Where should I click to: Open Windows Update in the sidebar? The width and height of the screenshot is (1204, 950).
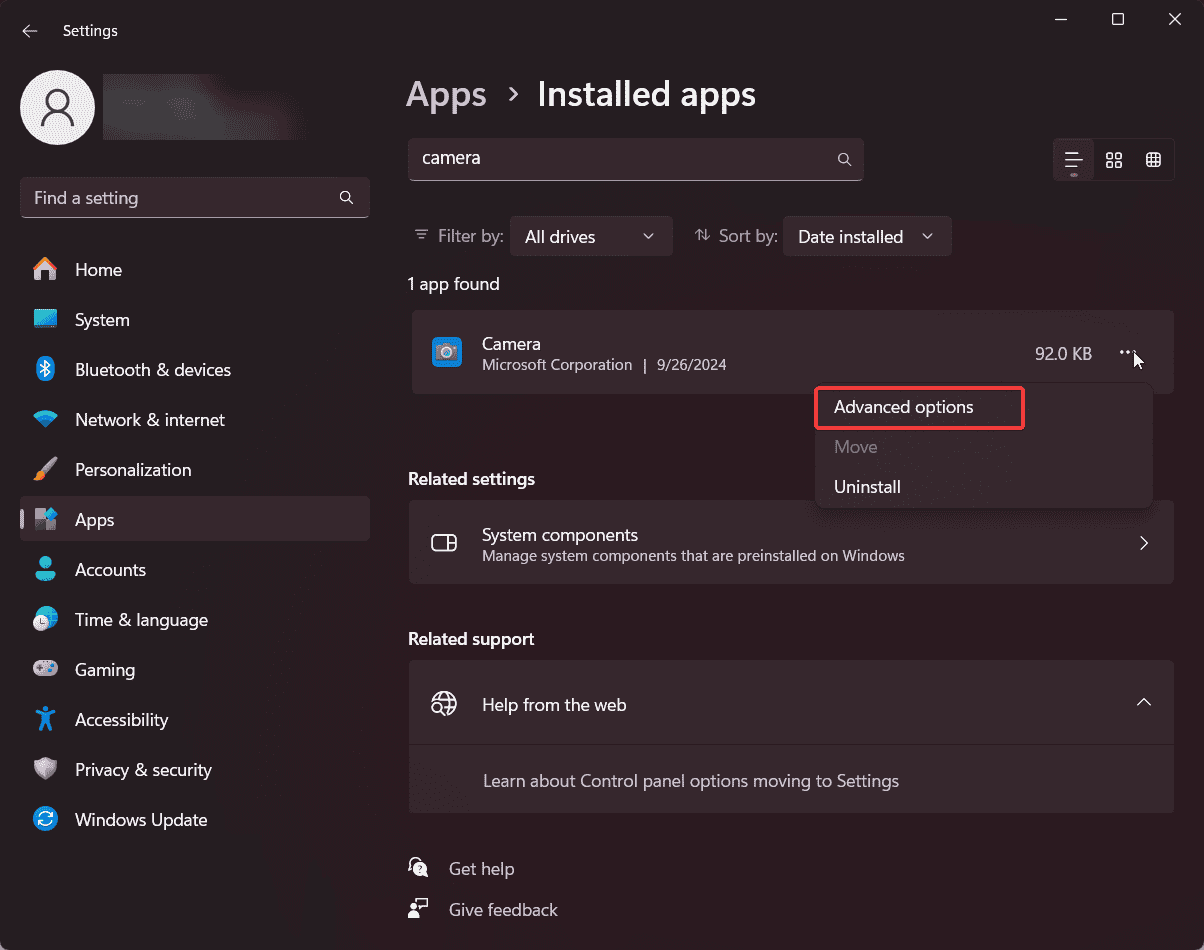[140, 820]
